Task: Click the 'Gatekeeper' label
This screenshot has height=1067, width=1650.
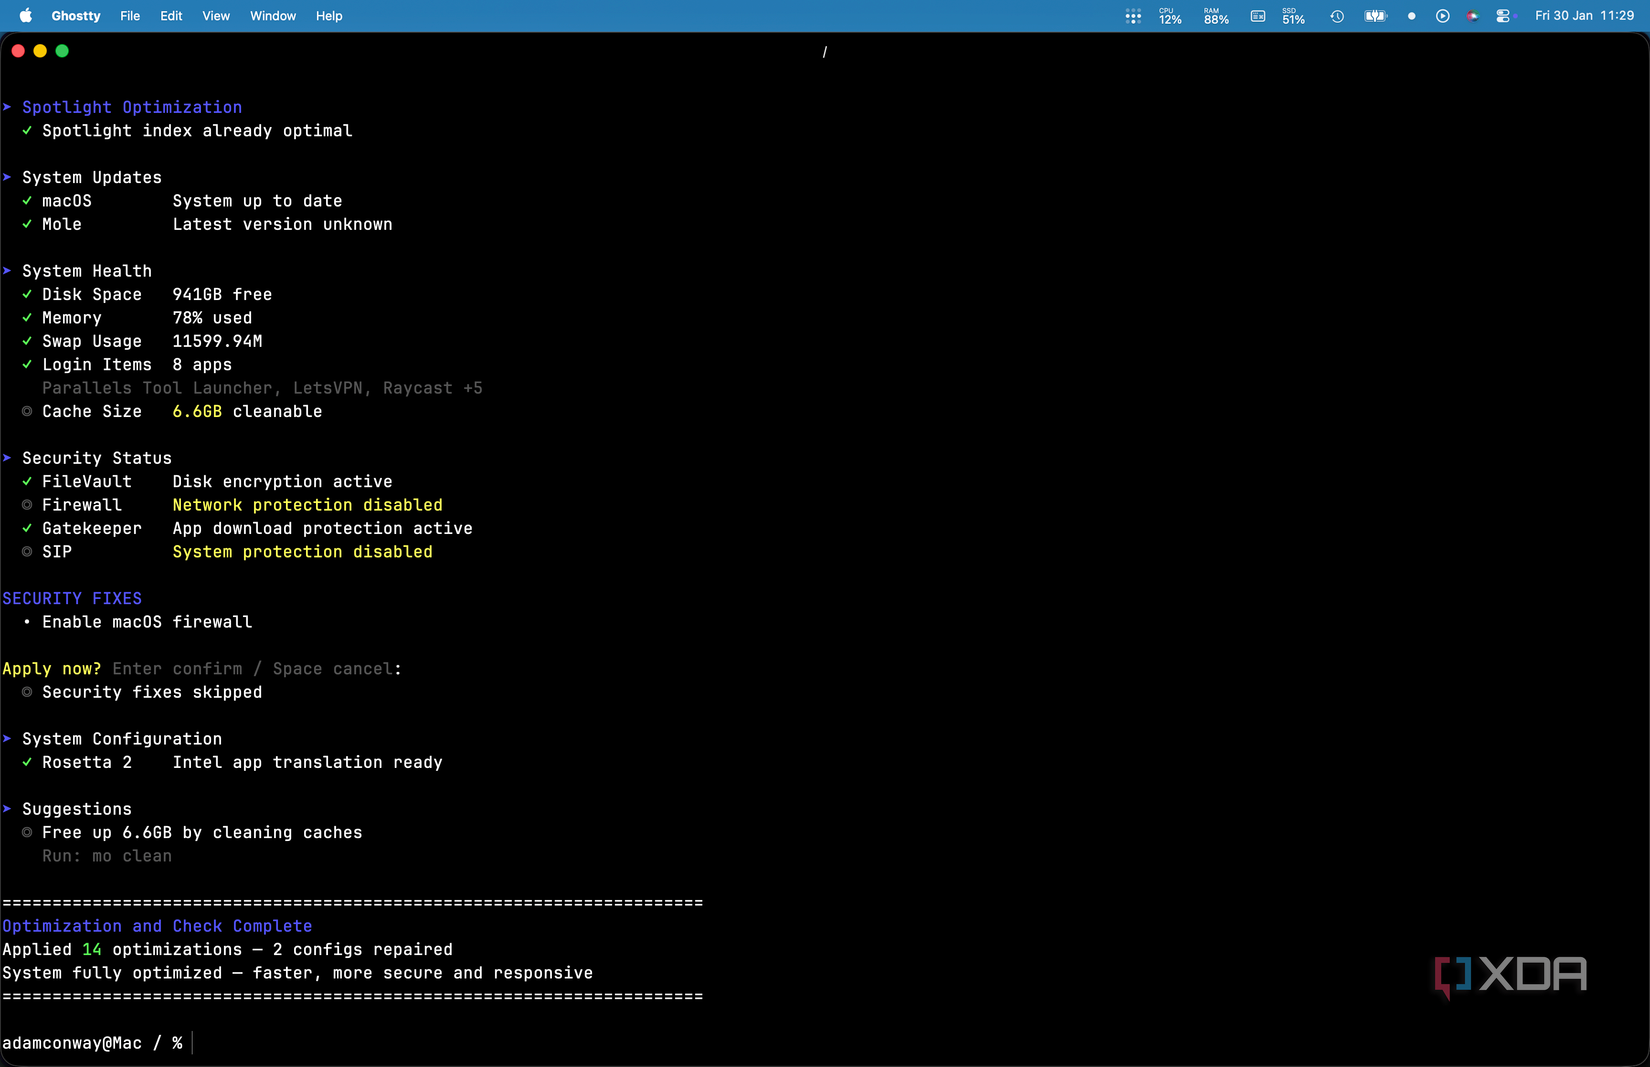Action: tap(92, 528)
